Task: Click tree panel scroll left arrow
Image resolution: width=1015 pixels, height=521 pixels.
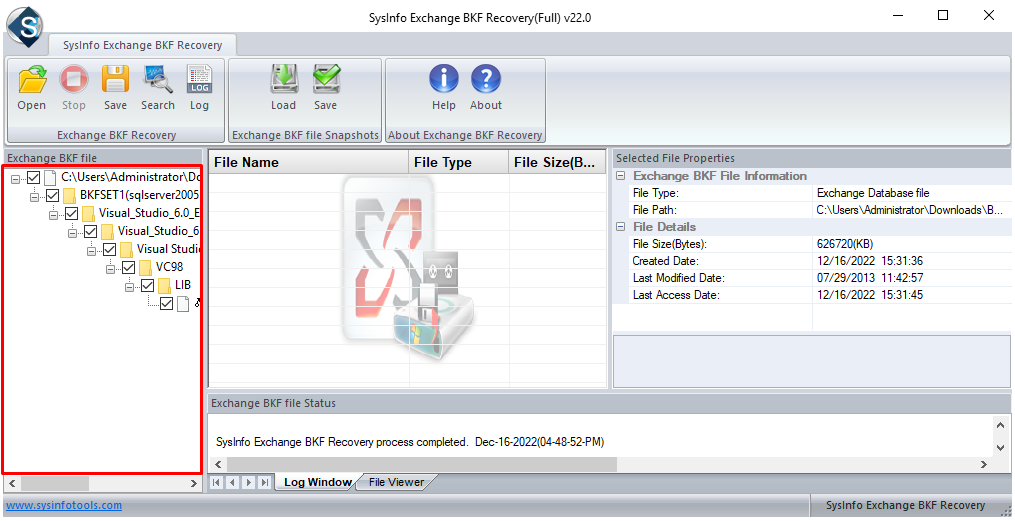Action: (x=12, y=483)
